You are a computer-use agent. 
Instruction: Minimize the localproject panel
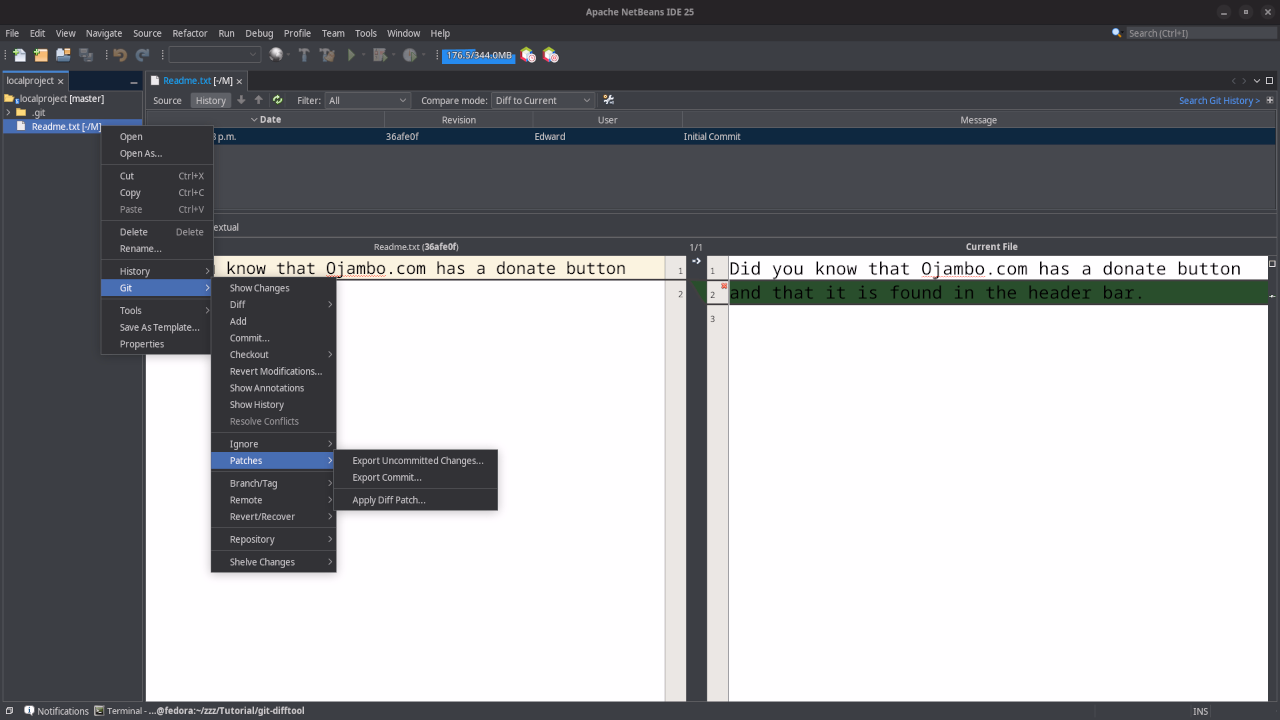(134, 82)
